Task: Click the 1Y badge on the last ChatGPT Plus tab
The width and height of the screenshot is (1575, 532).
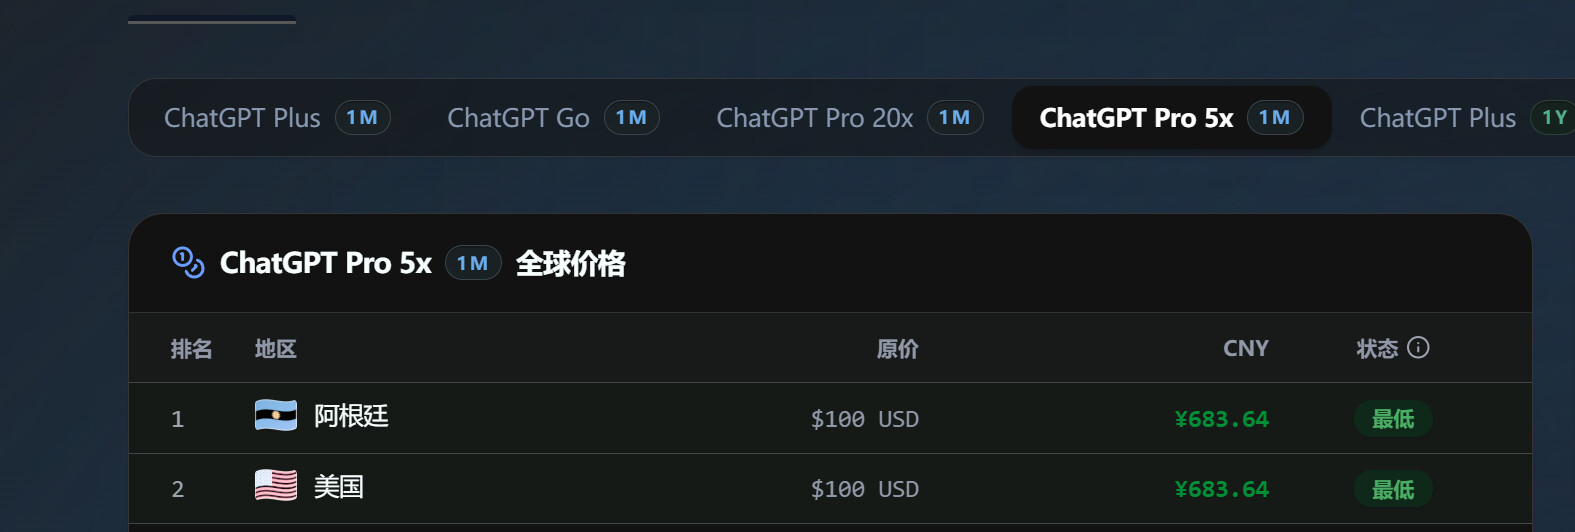Action: (1554, 118)
